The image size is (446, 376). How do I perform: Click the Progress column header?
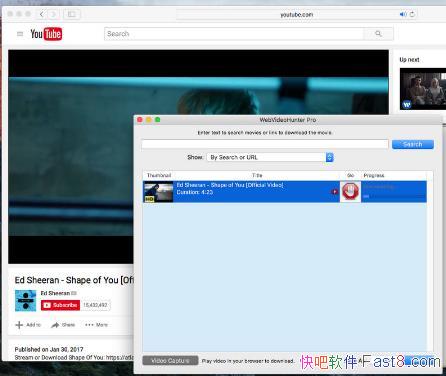[x=374, y=175]
